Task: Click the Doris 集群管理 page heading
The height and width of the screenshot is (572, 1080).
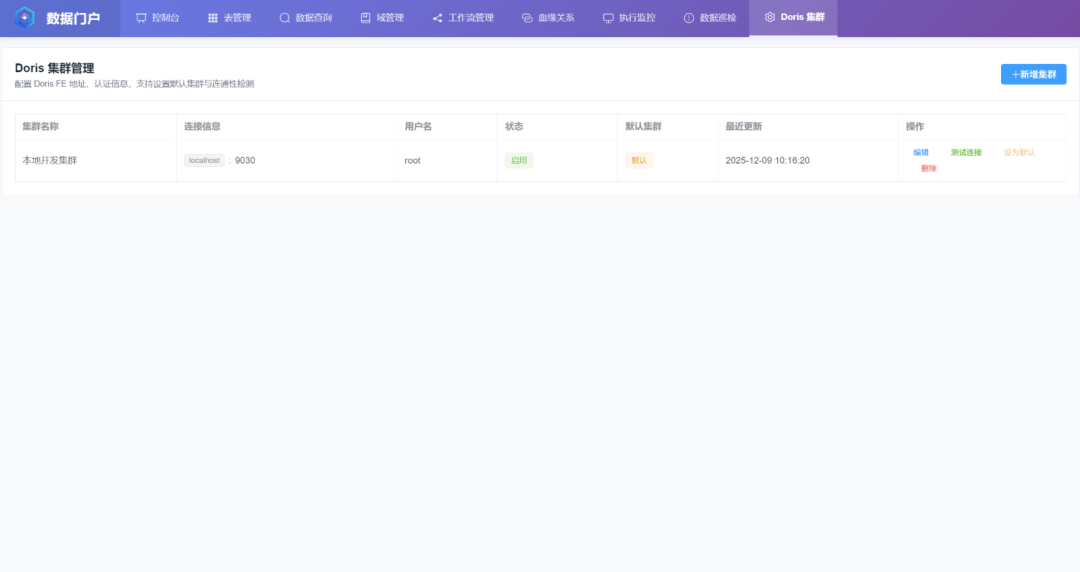Action: pyautogui.click(x=54, y=68)
